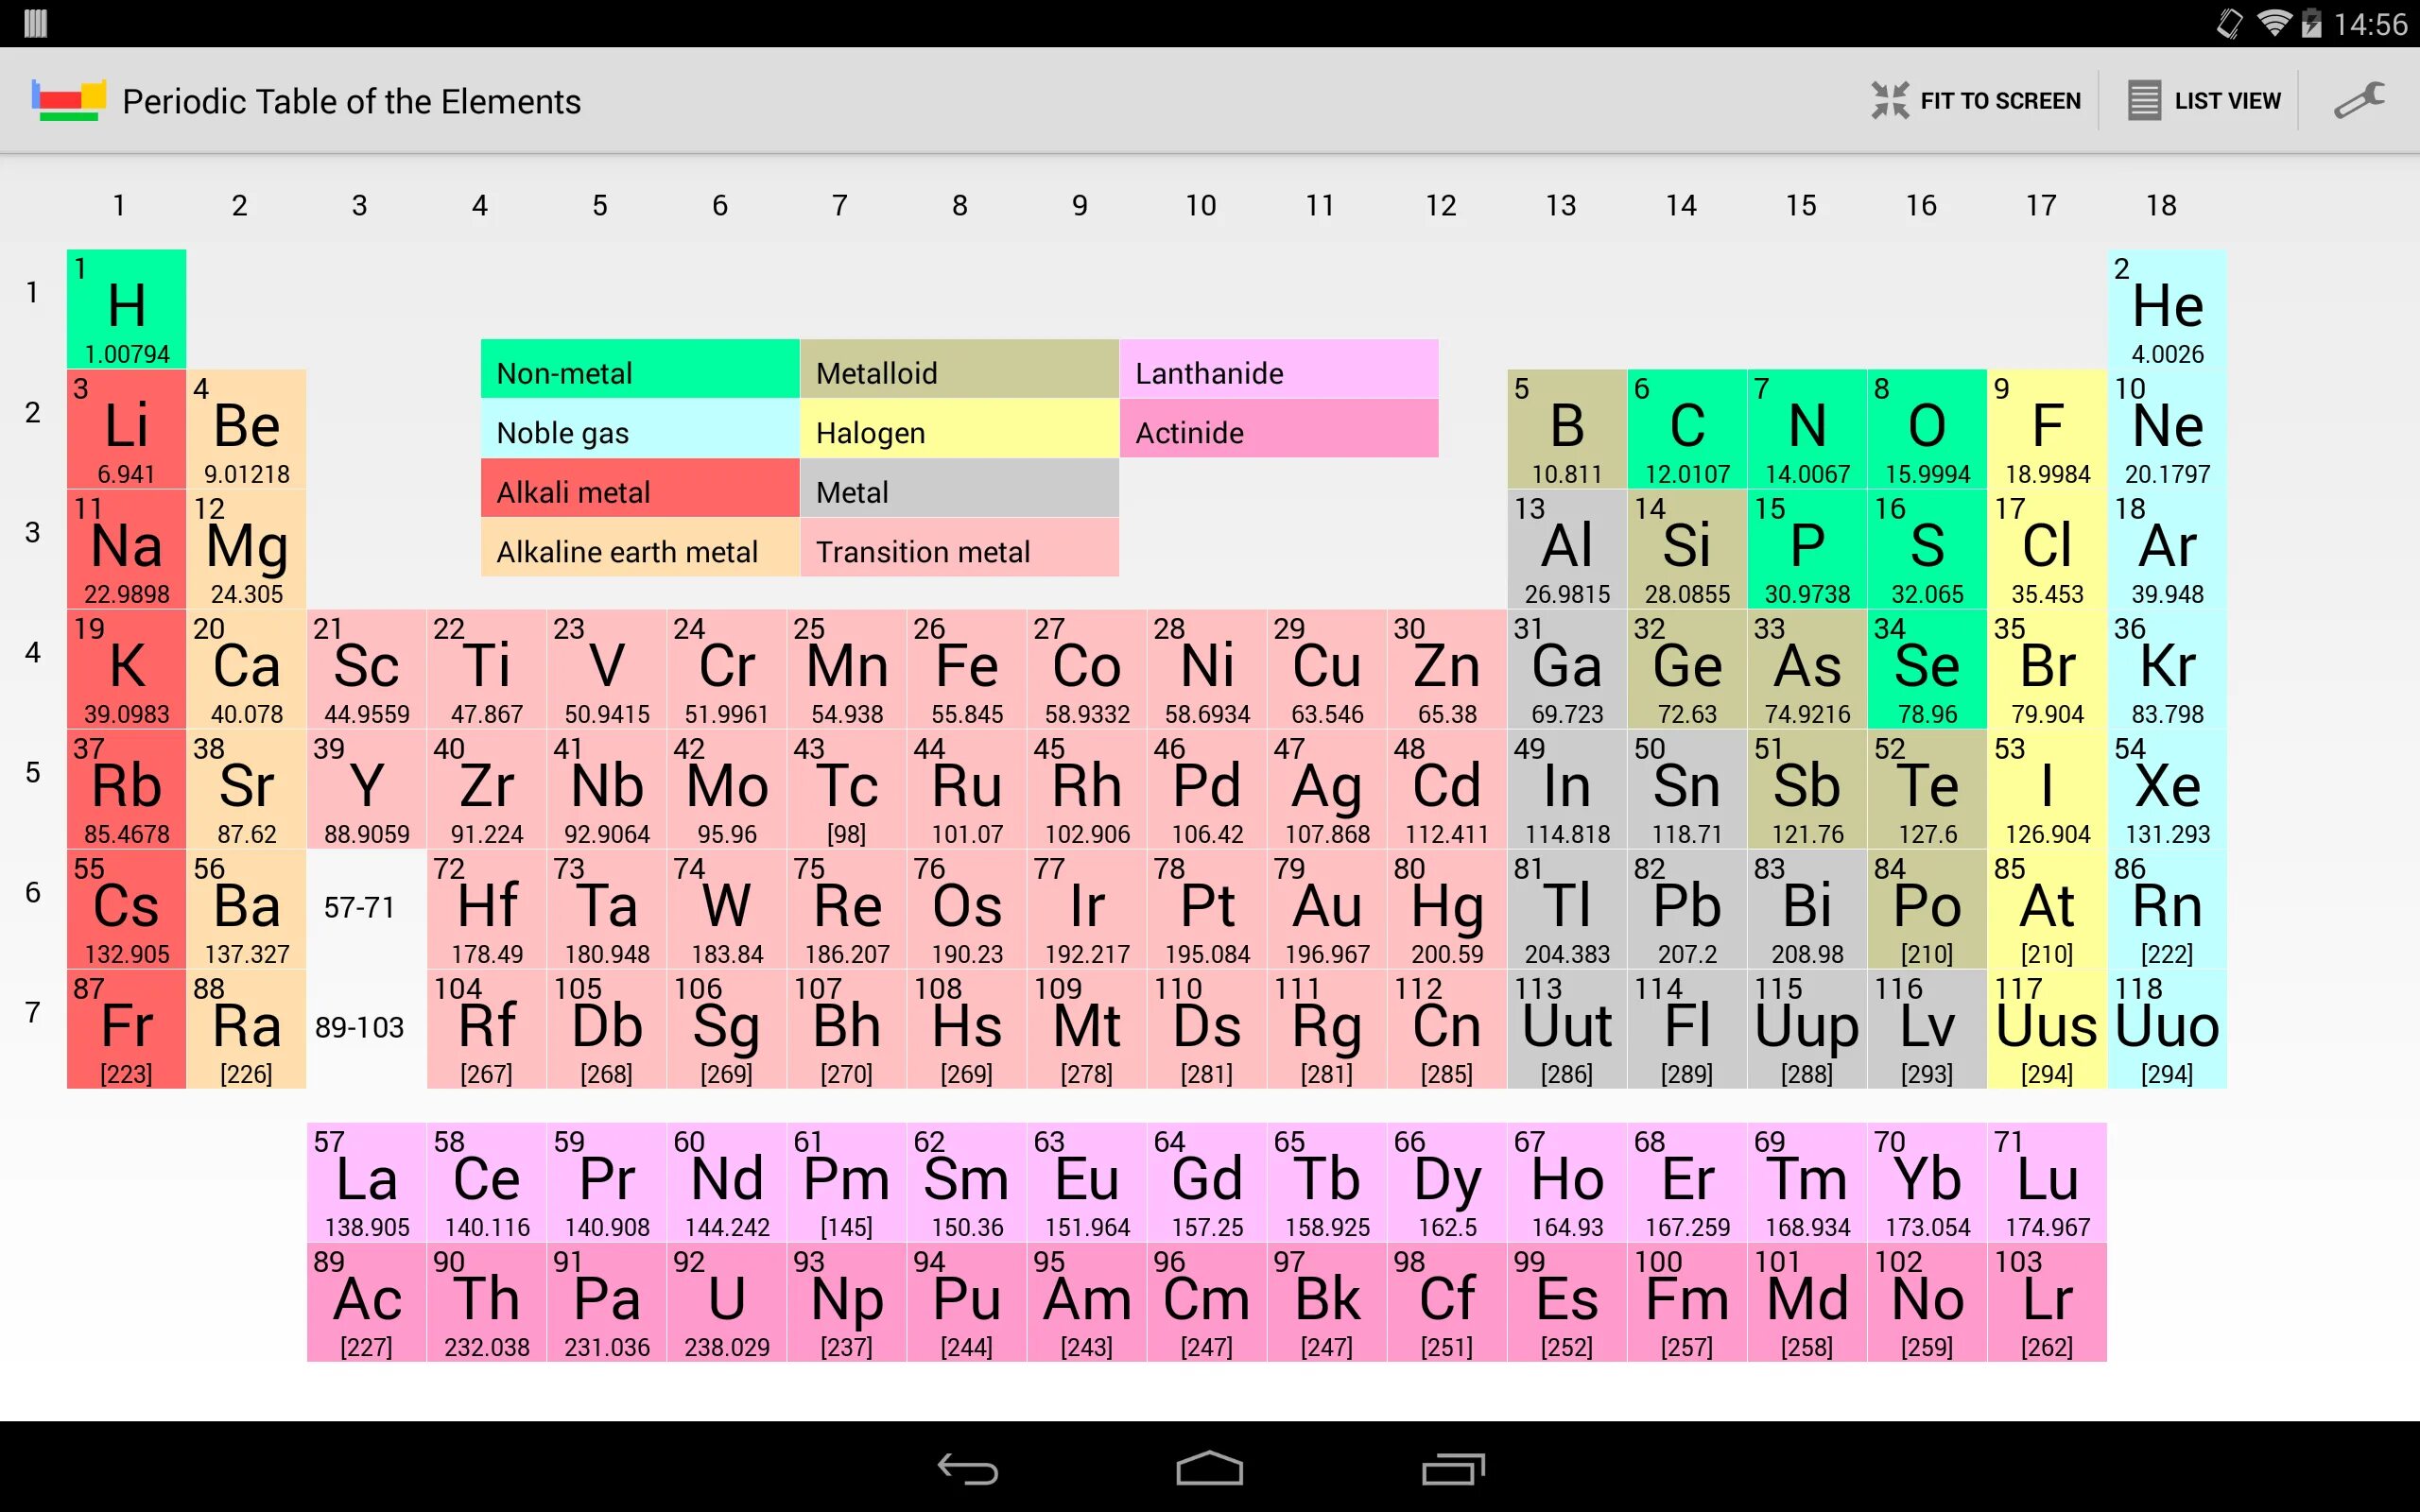Image resolution: width=2420 pixels, height=1512 pixels.
Task: Tap the period 4 row label
Action: 32,652
